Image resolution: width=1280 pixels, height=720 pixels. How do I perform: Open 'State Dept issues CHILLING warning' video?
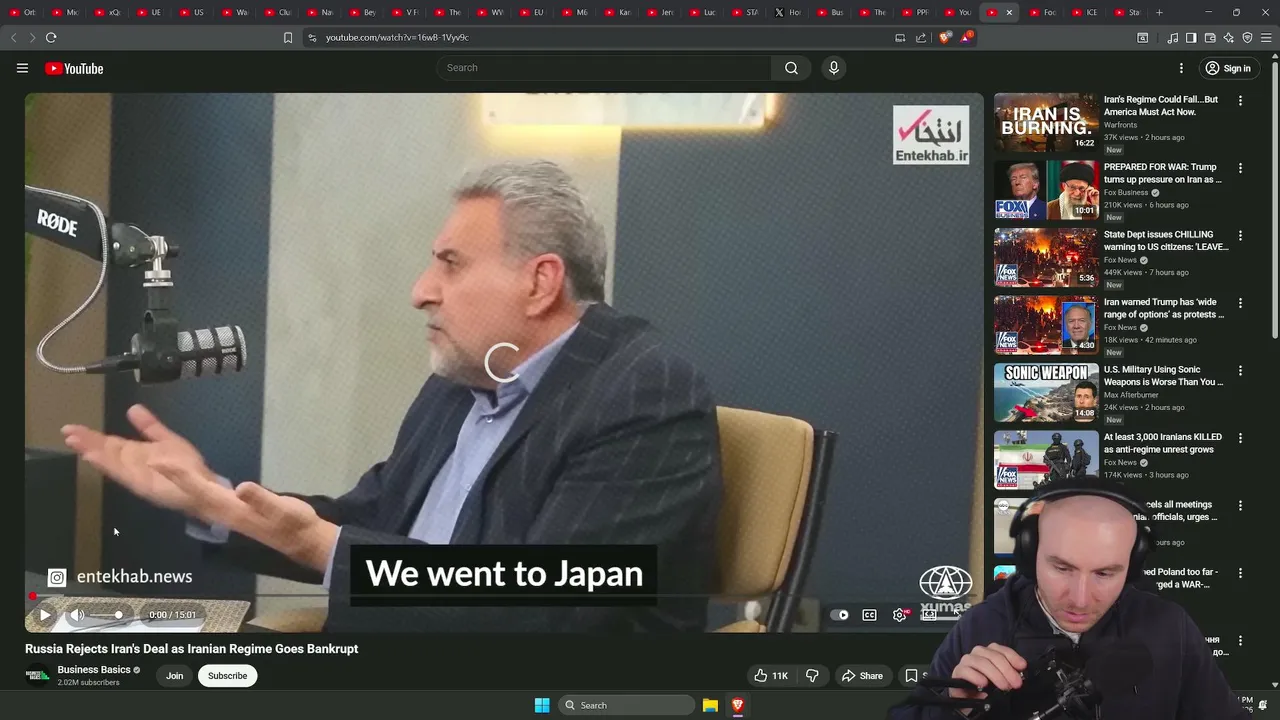[1166, 241]
